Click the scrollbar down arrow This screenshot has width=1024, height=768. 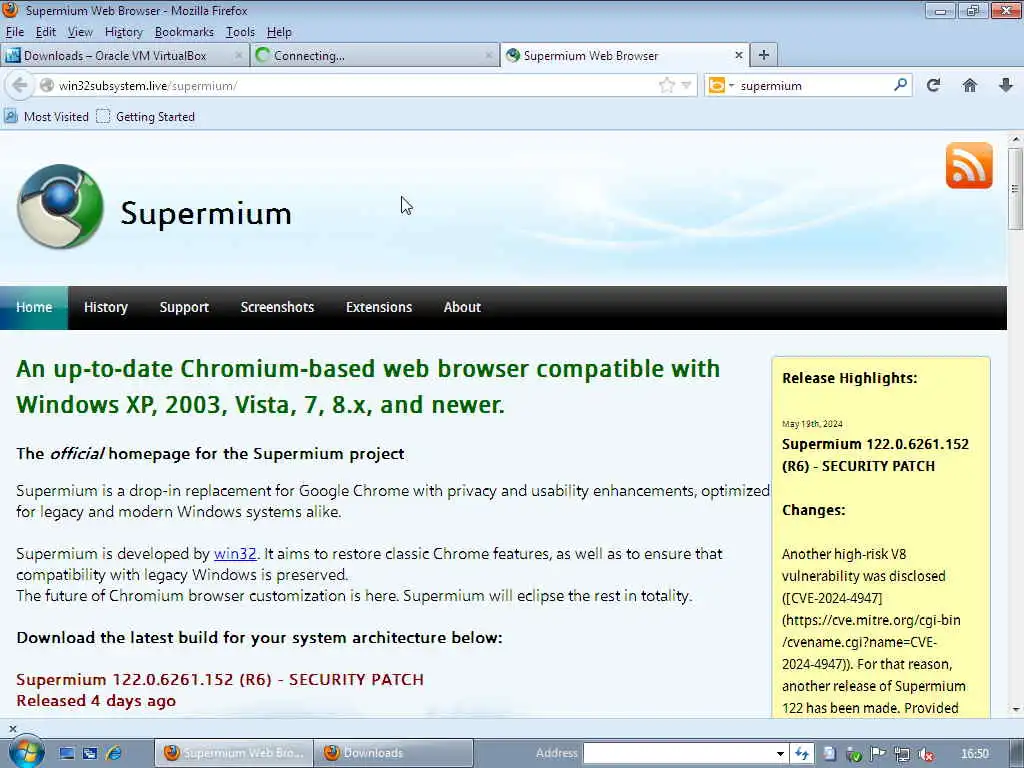1016,709
